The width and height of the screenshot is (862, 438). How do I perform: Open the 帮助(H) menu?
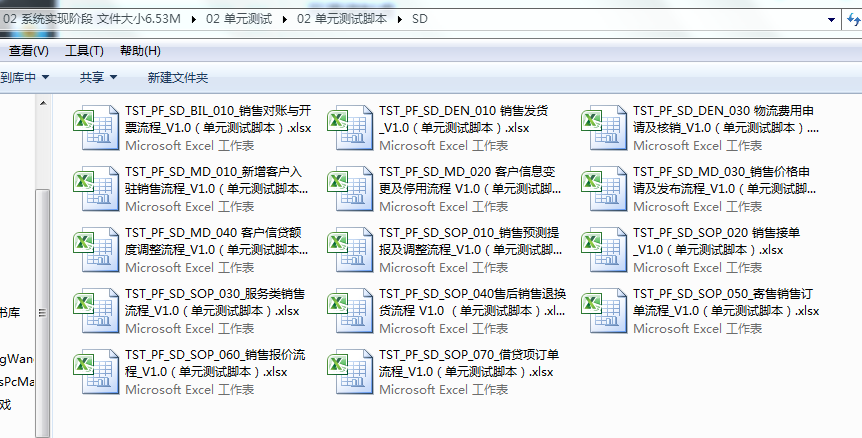(x=140, y=51)
